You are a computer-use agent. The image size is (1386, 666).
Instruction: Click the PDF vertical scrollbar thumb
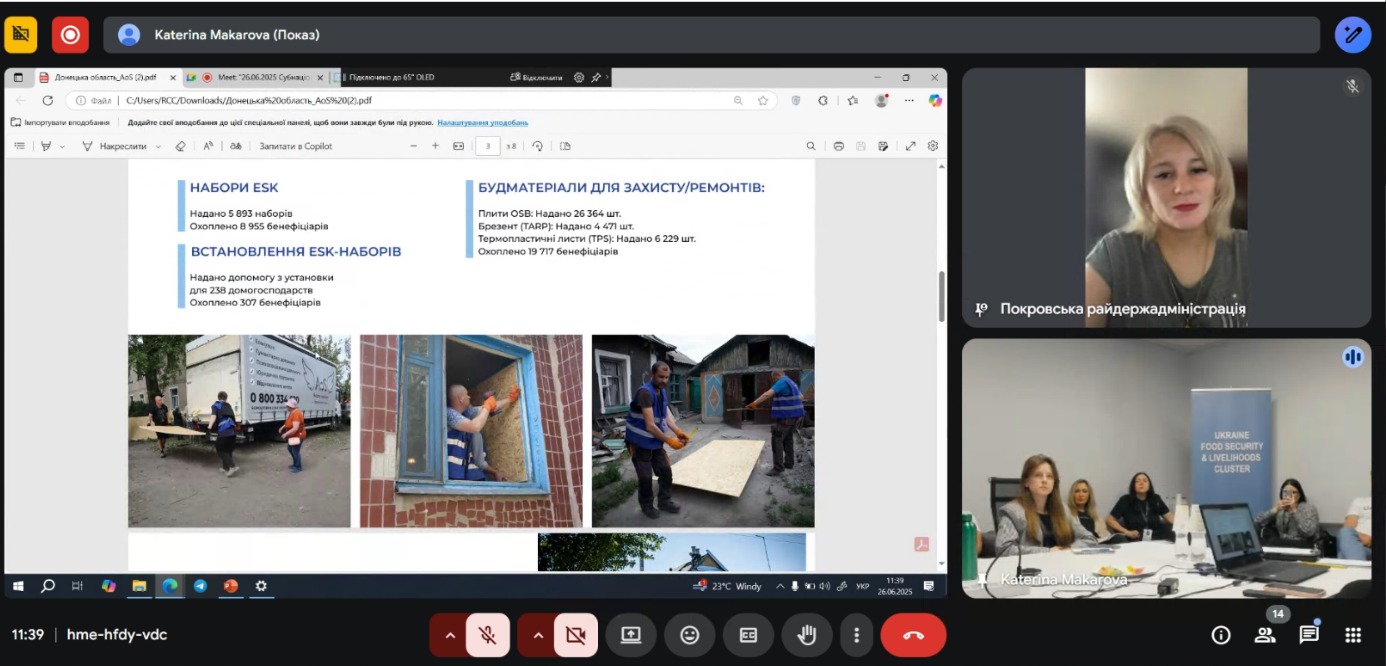click(941, 296)
